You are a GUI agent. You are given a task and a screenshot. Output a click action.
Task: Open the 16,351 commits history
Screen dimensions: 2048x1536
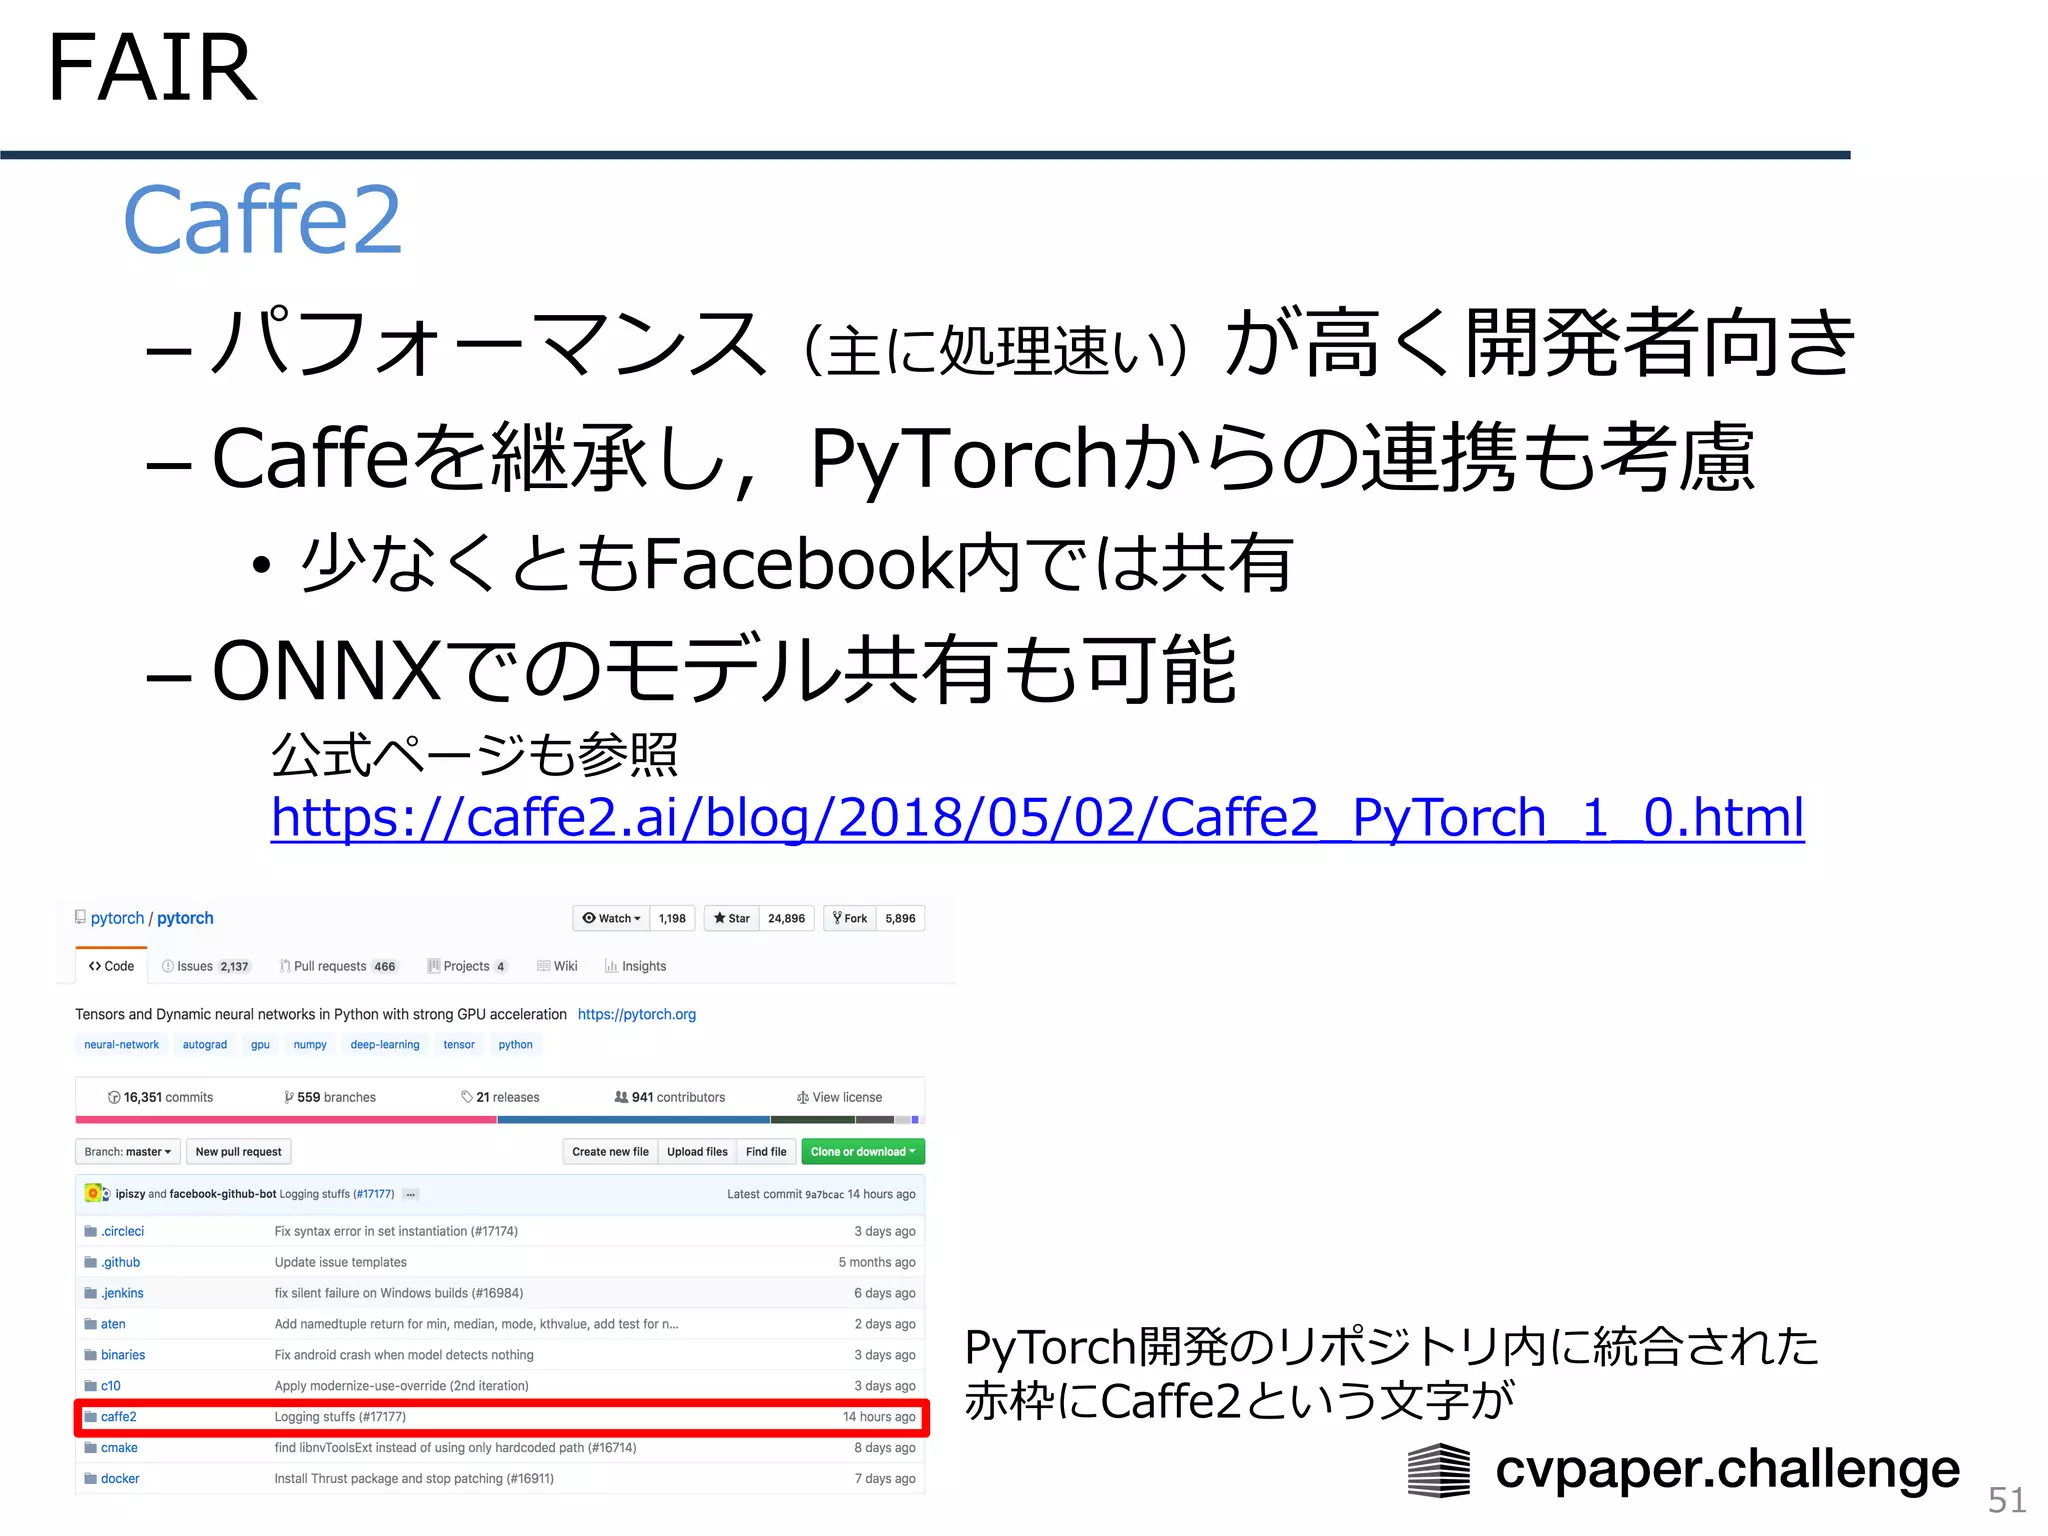tap(160, 1097)
